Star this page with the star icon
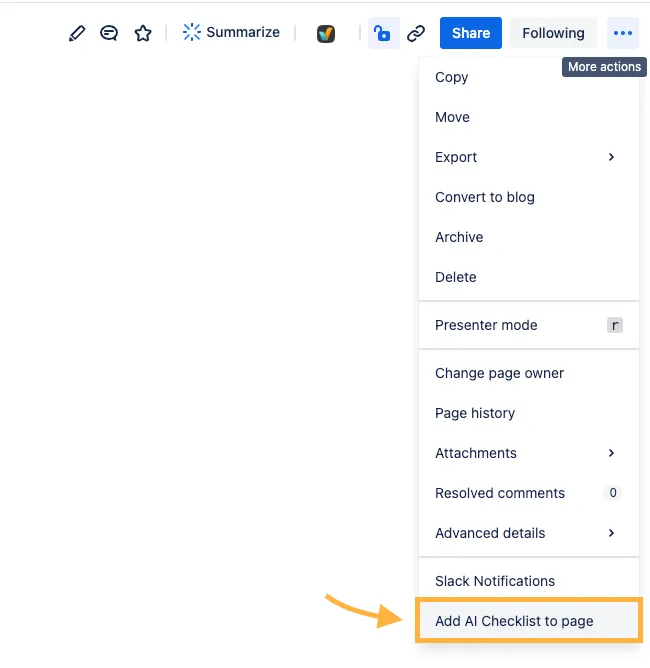 143,33
